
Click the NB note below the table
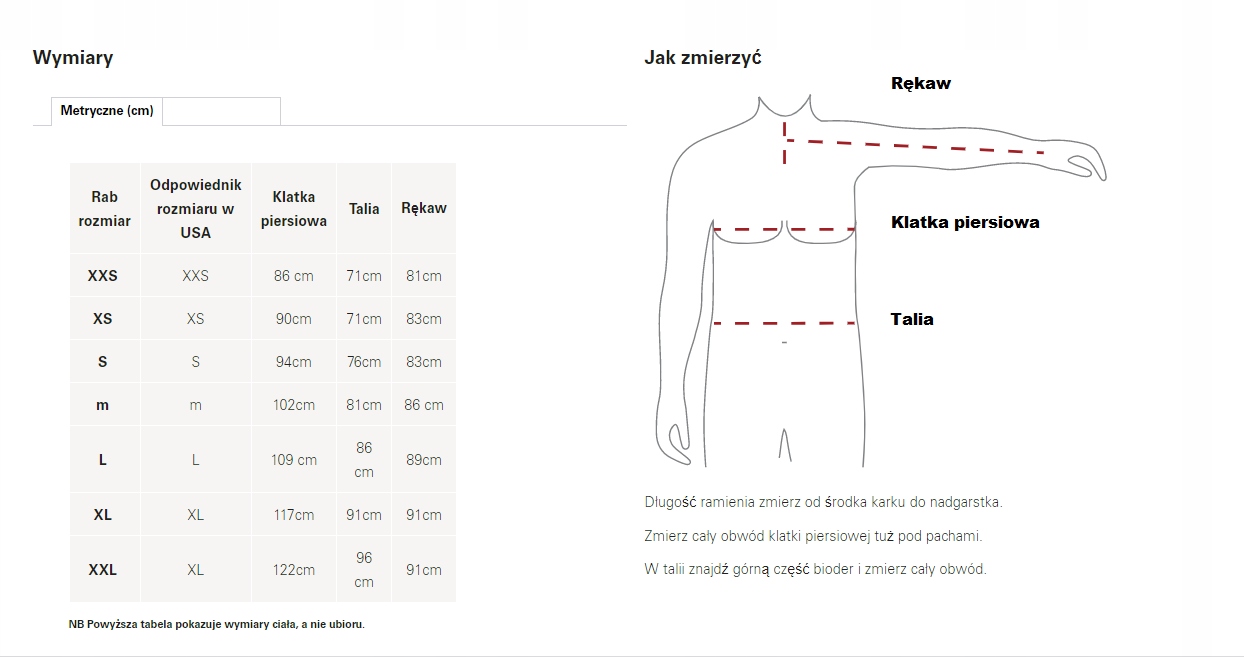[216, 623]
